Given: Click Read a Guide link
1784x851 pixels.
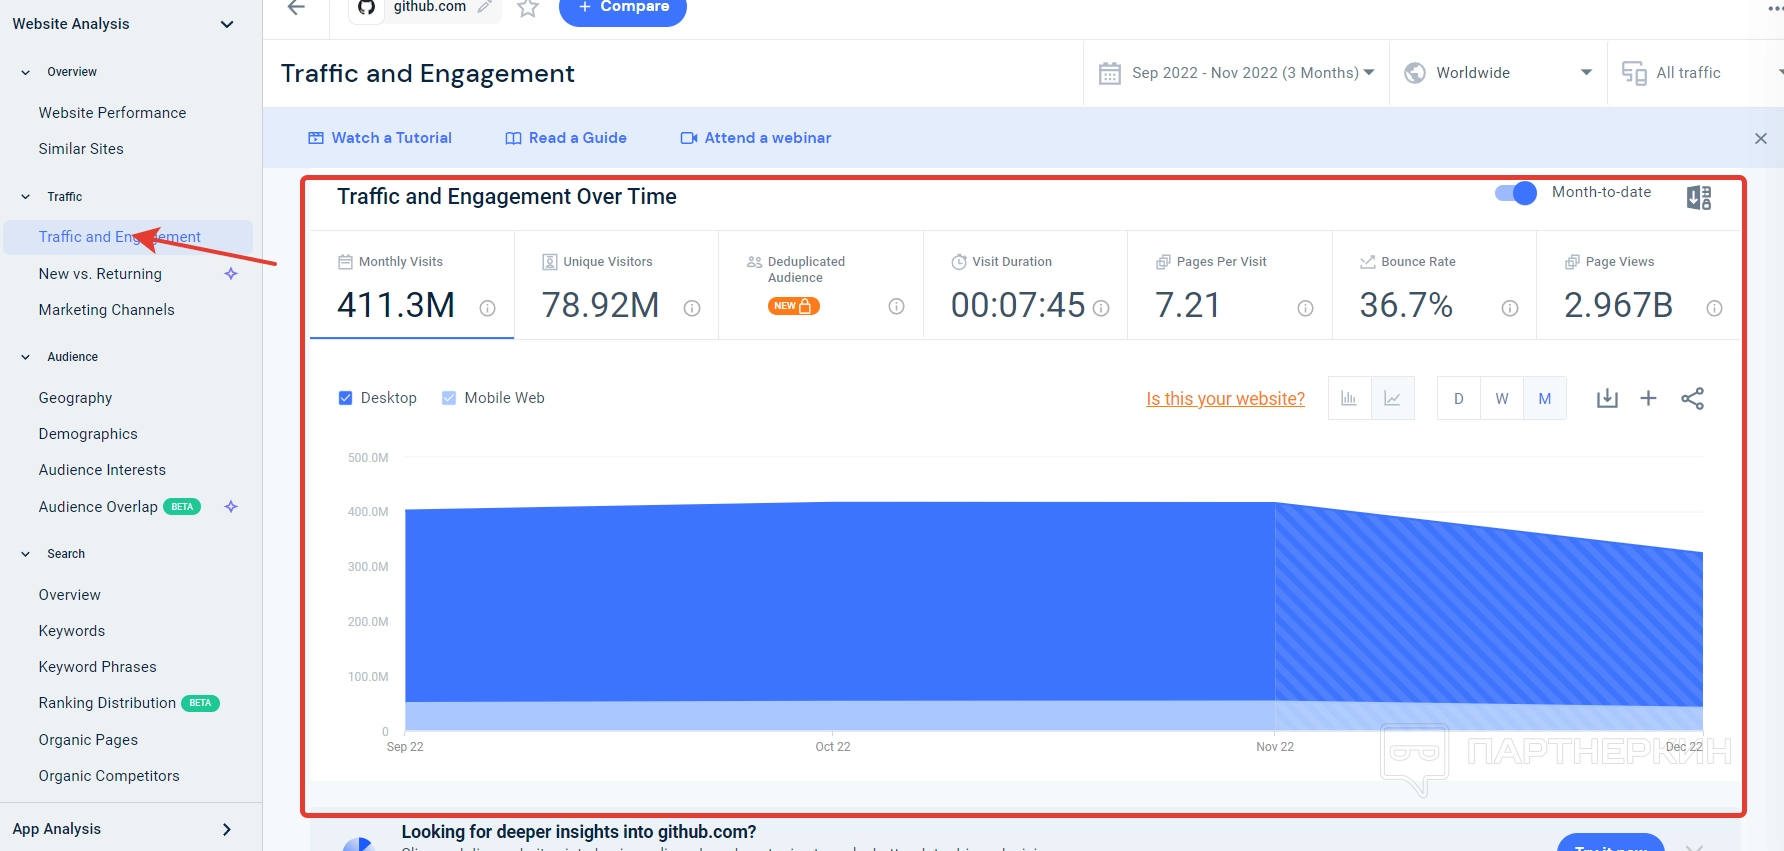Looking at the screenshot, I should click(x=566, y=138).
